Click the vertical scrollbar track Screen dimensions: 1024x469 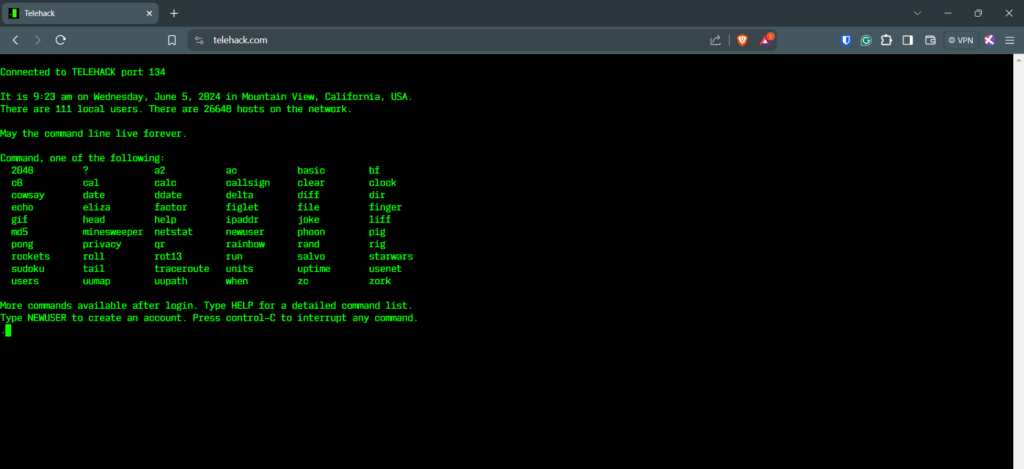(x=1018, y=261)
